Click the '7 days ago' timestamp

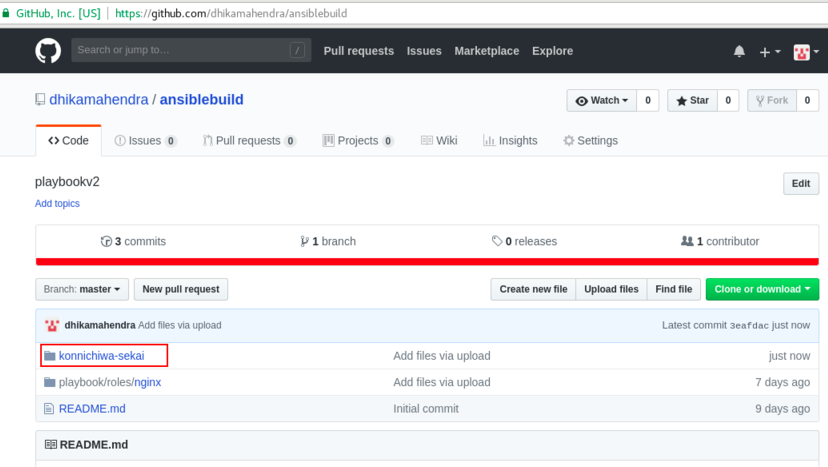coord(783,382)
